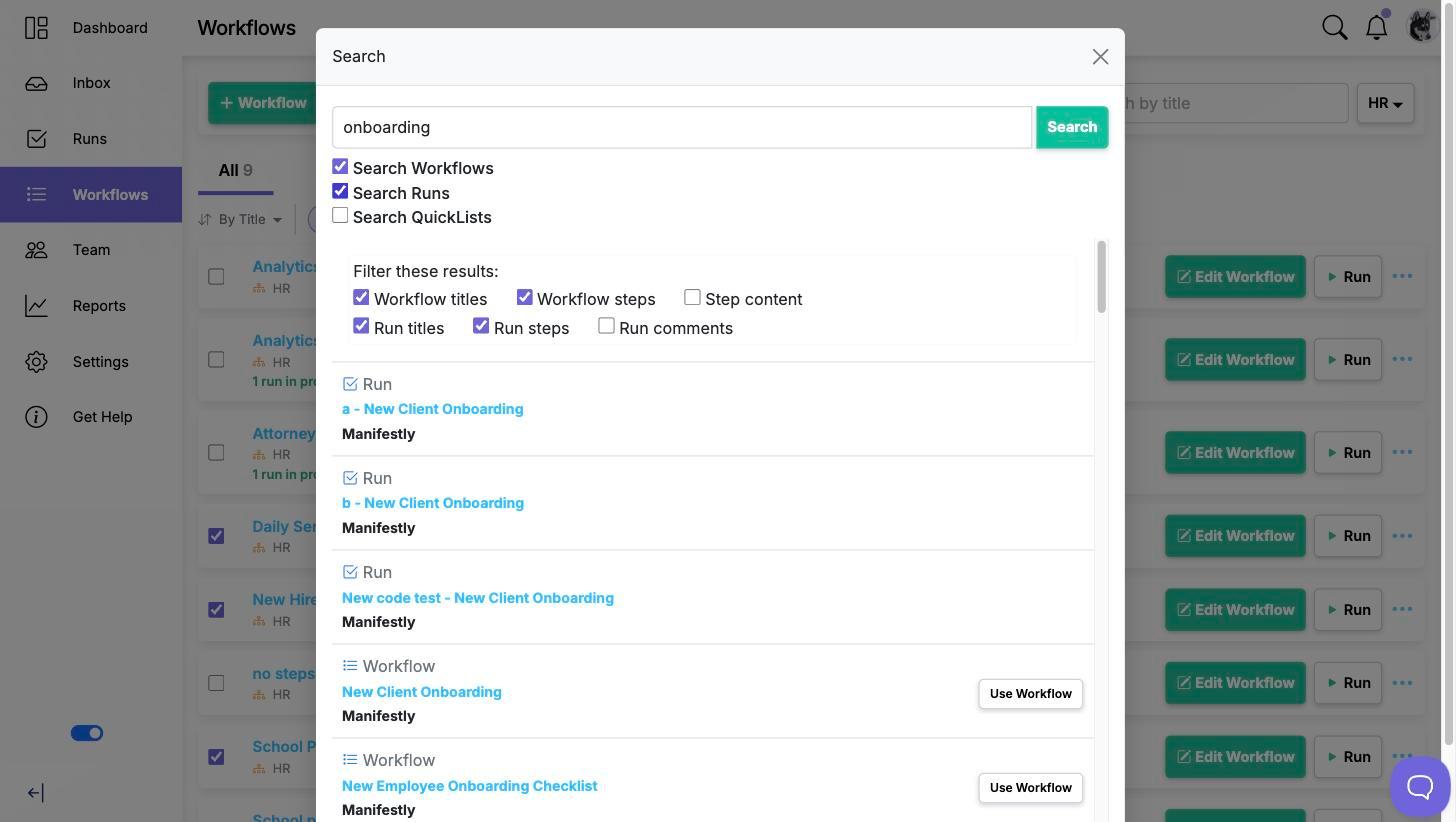Open the global search magnifier icon
Screen dimensions: 1456x822
click(x=1335, y=27)
